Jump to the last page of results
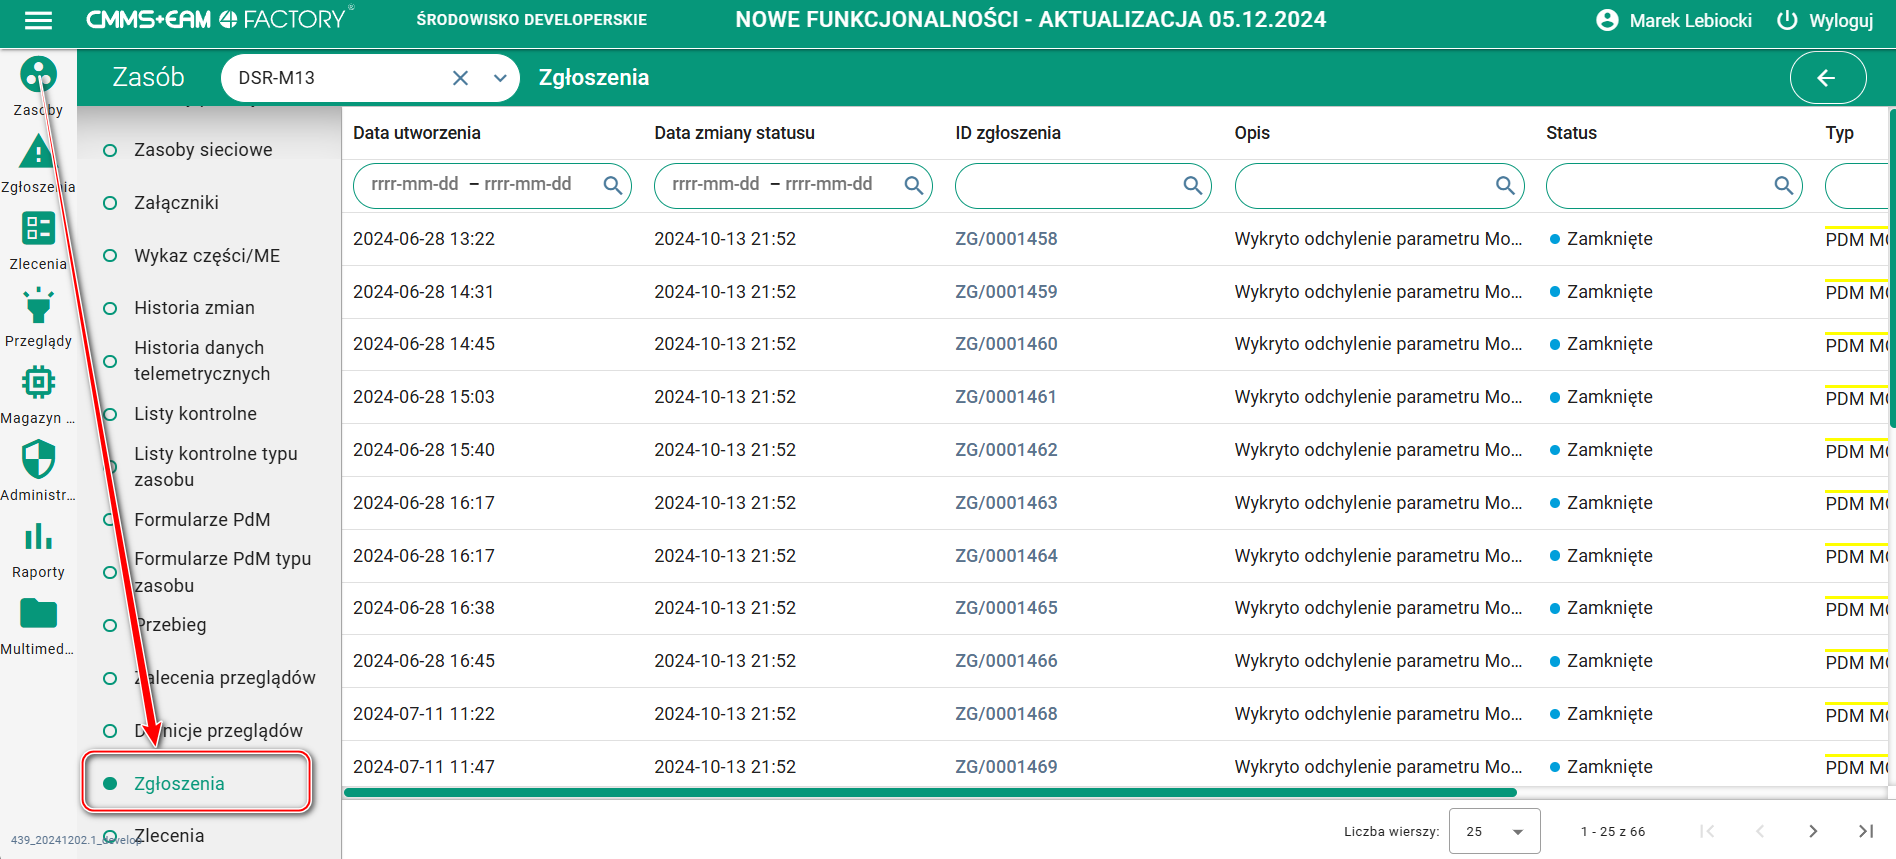This screenshot has width=1896, height=859. 1866,831
